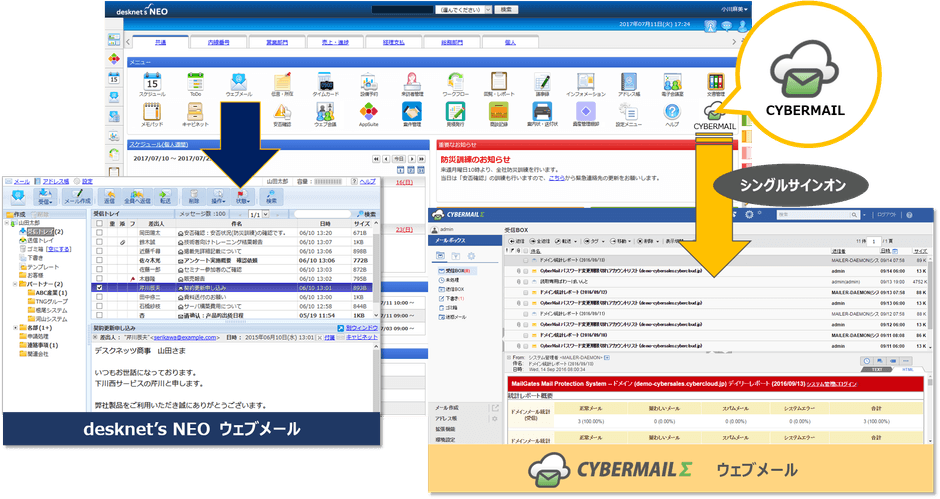Image resolution: width=940 pixels, height=499 pixels.
Task: Click the 返信 reply icon in webmail toolbar
Action: click(x=110, y=194)
